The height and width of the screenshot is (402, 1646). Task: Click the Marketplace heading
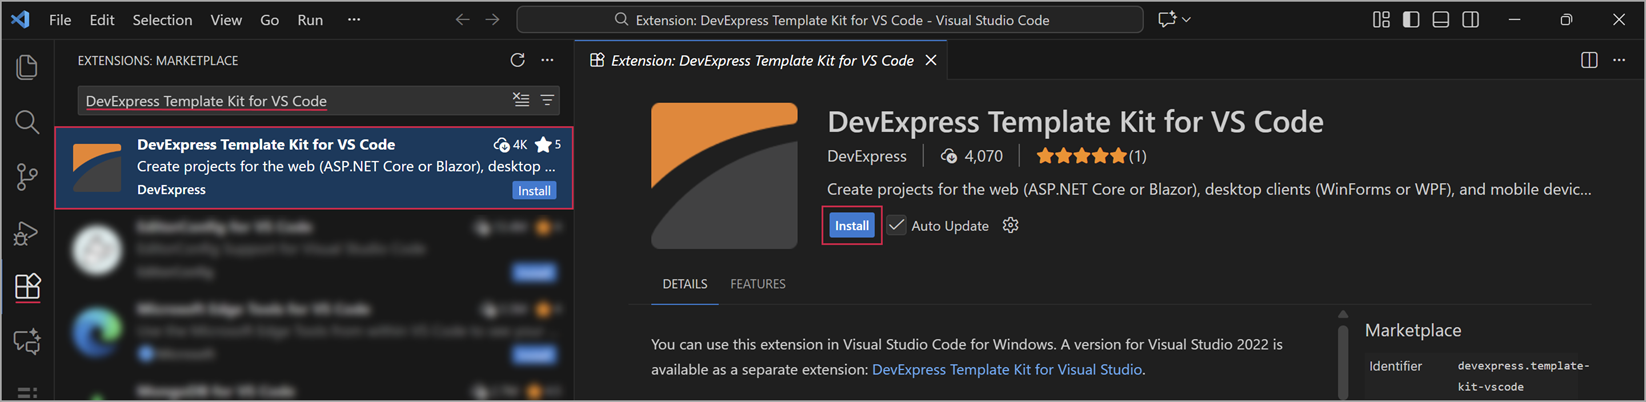click(x=1413, y=330)
